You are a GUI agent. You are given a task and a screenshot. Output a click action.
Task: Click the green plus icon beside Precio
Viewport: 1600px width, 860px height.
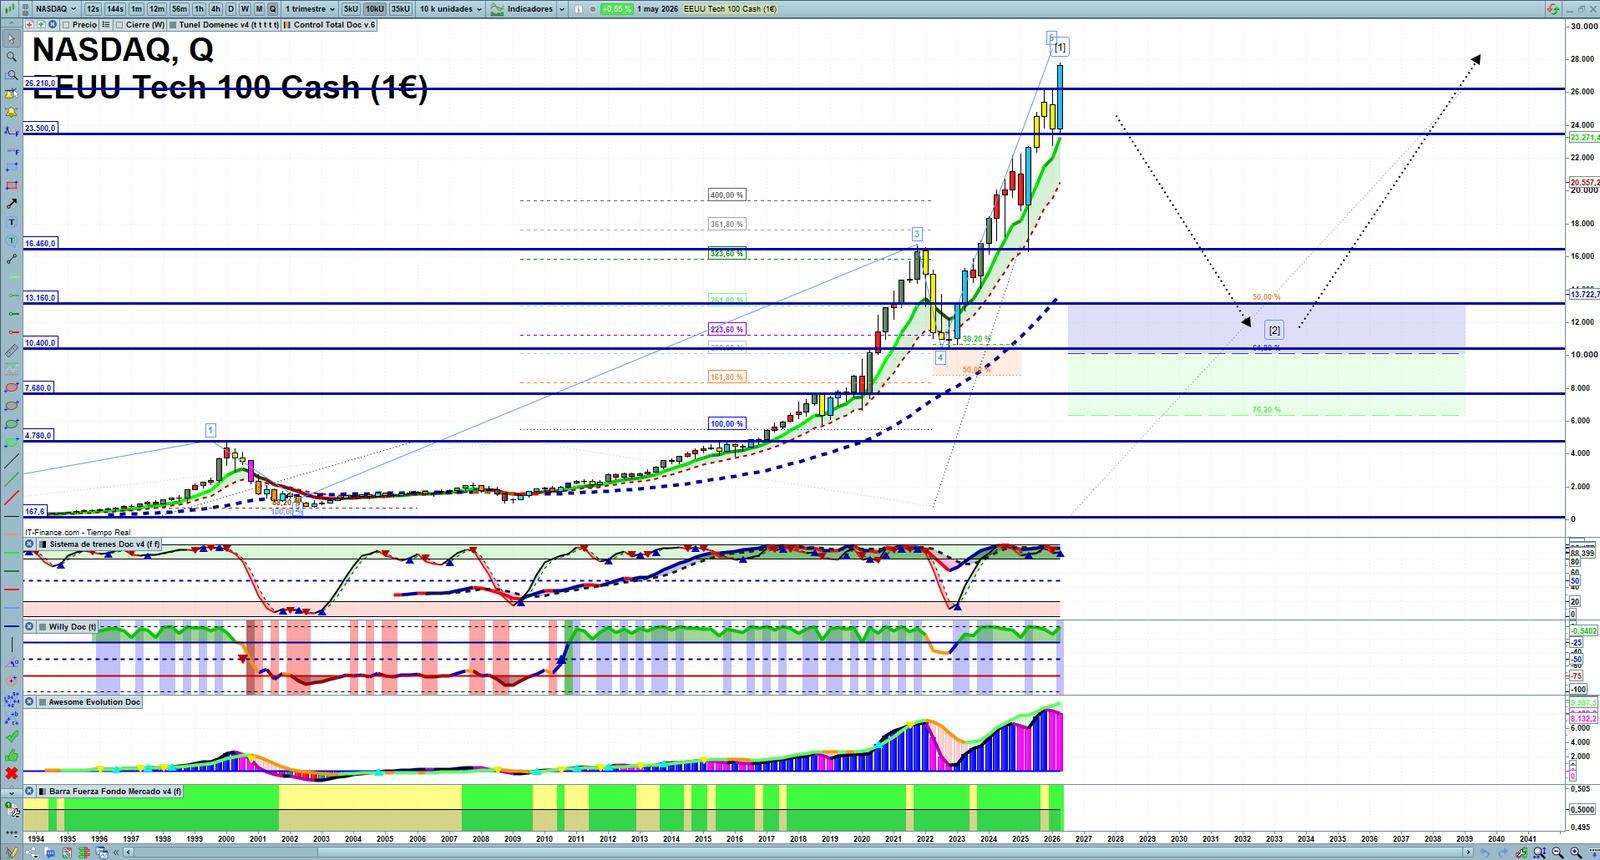(x=41, y=25)
